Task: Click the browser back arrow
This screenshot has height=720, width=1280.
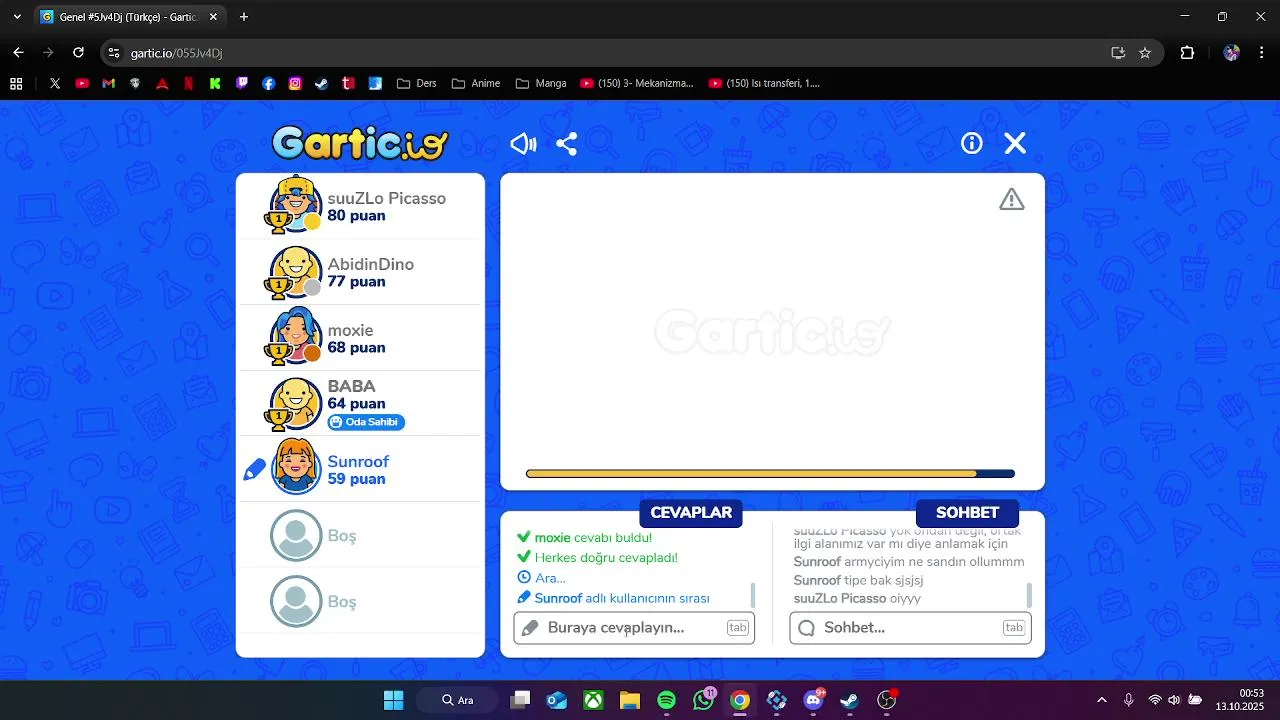Action: coord(18,53)
